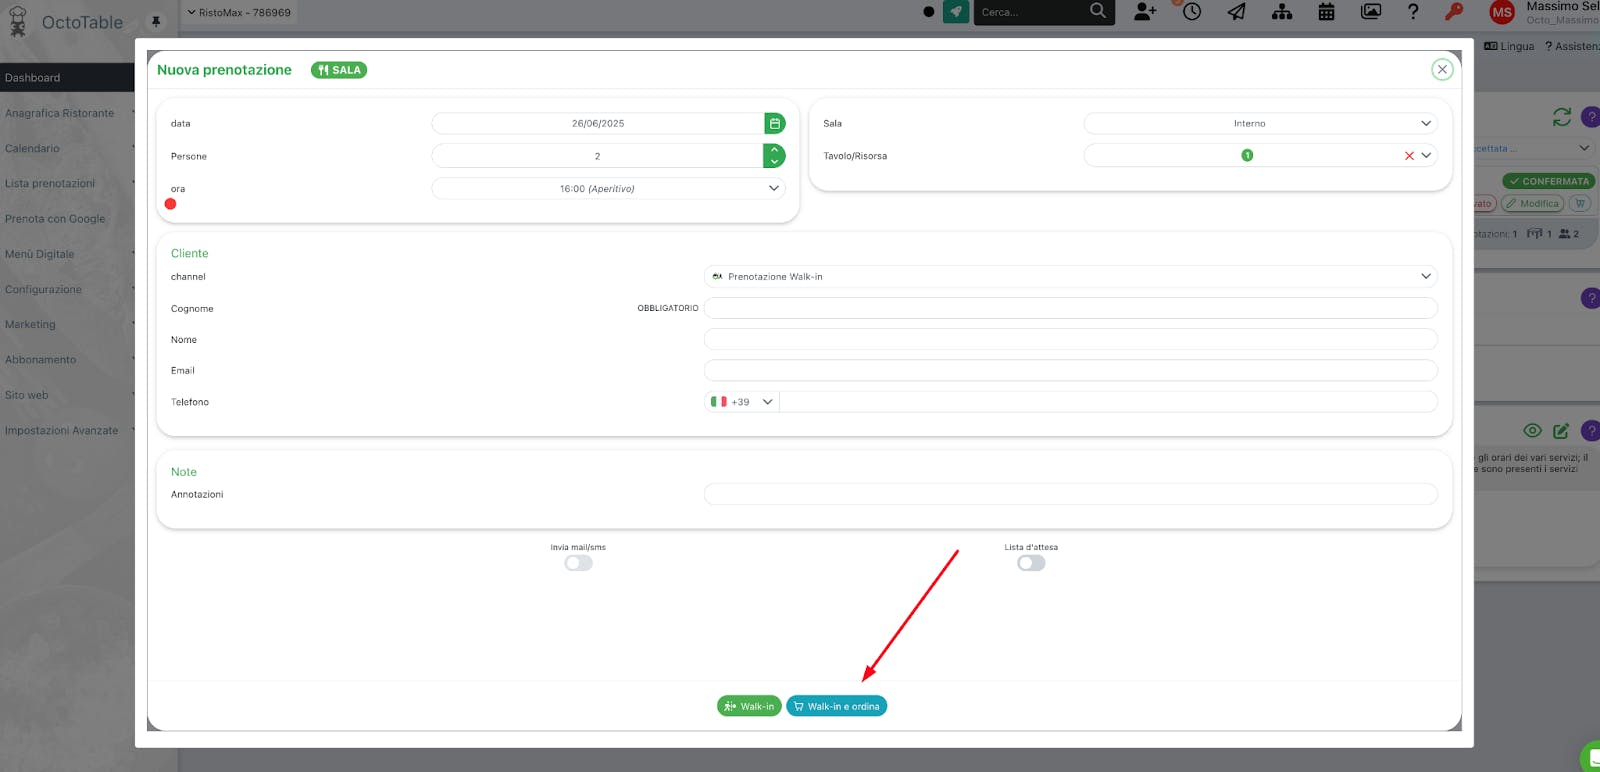Click the green edit pencil icon in background
Screen dimensions: 1600x772
click(x=1561, y=431)
